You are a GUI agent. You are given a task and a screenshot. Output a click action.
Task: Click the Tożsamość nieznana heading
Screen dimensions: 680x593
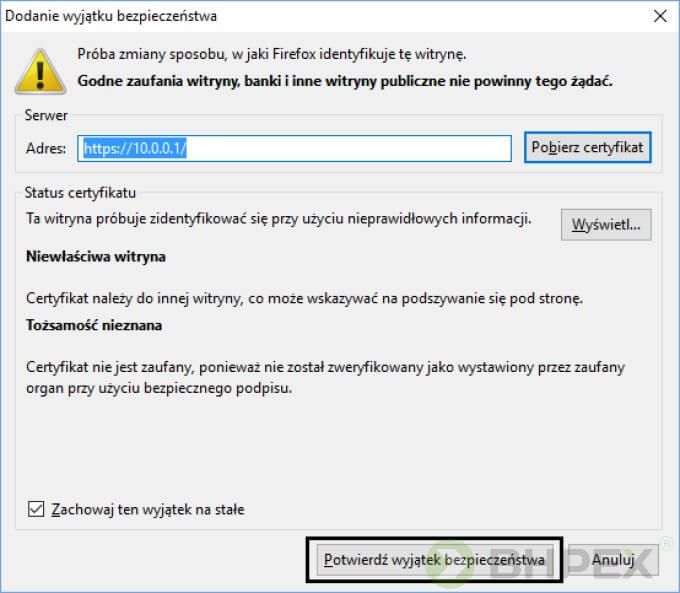(94, 325)
